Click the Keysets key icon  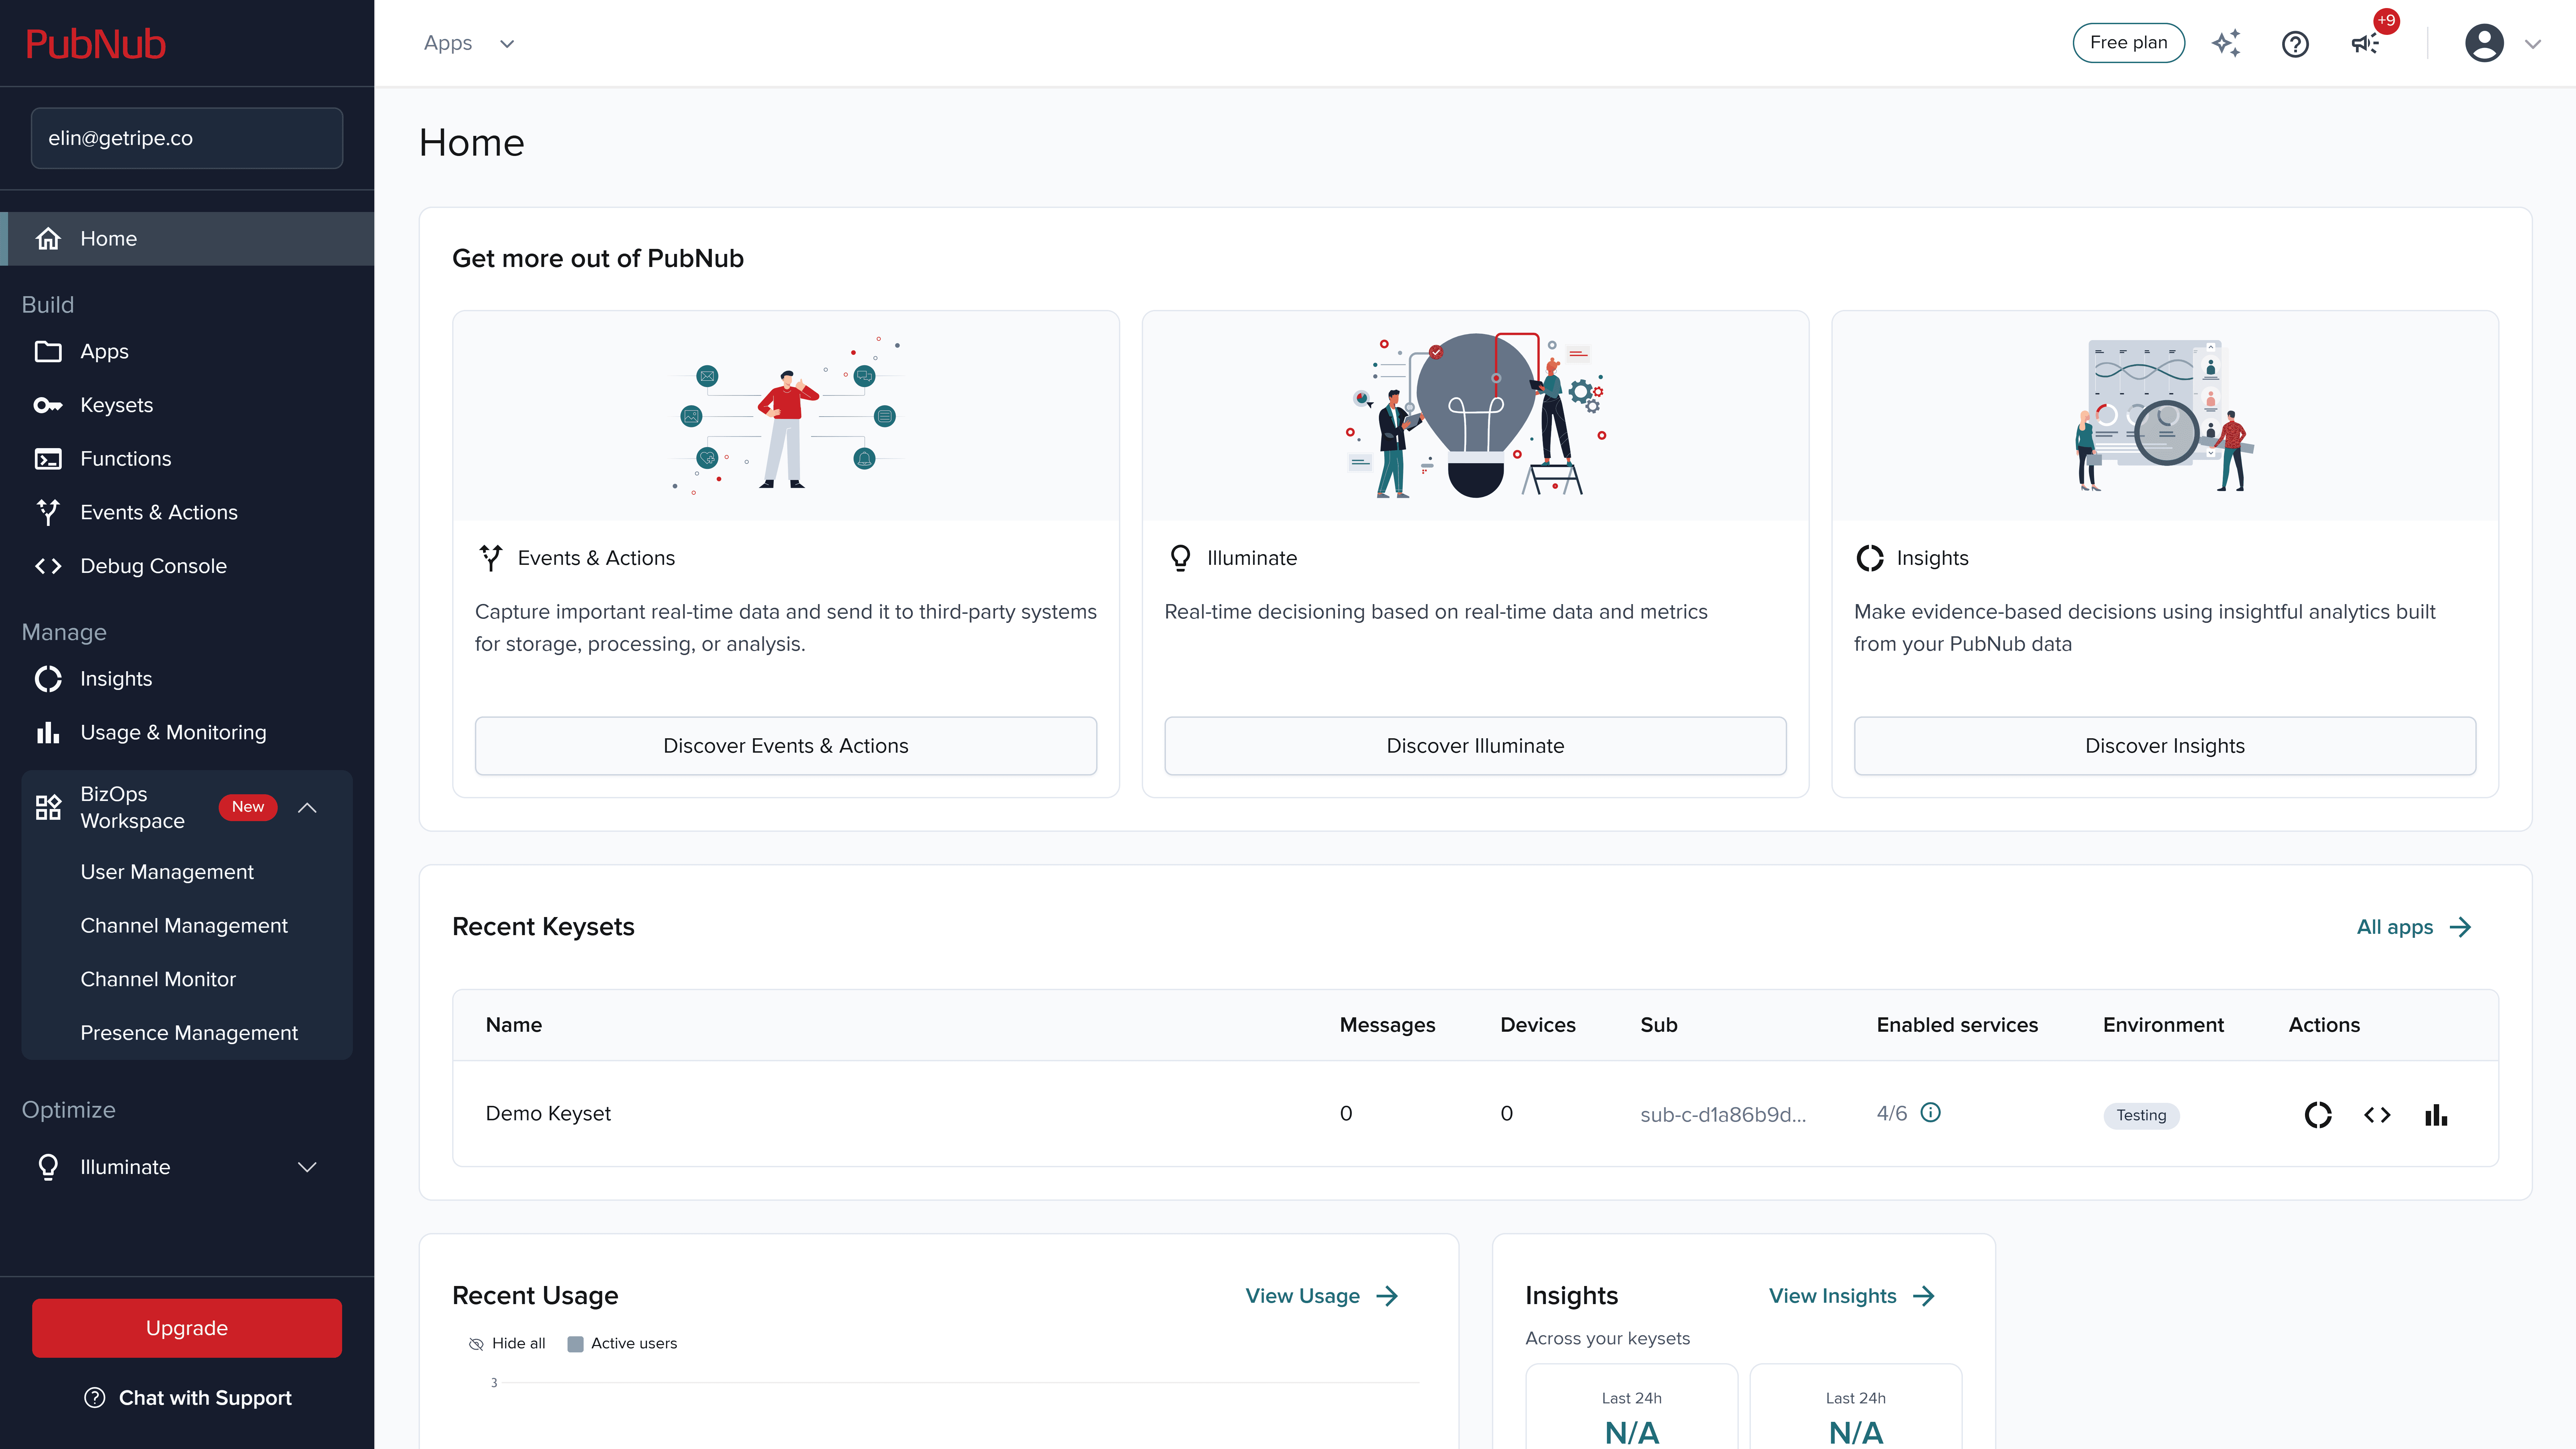coord(48,405)
